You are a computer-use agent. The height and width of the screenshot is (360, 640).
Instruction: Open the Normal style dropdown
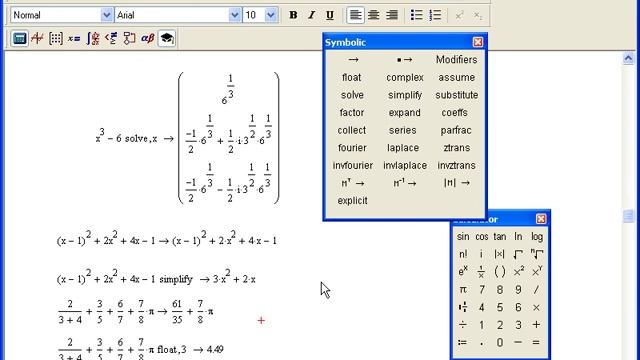click(x=106, y=15)
